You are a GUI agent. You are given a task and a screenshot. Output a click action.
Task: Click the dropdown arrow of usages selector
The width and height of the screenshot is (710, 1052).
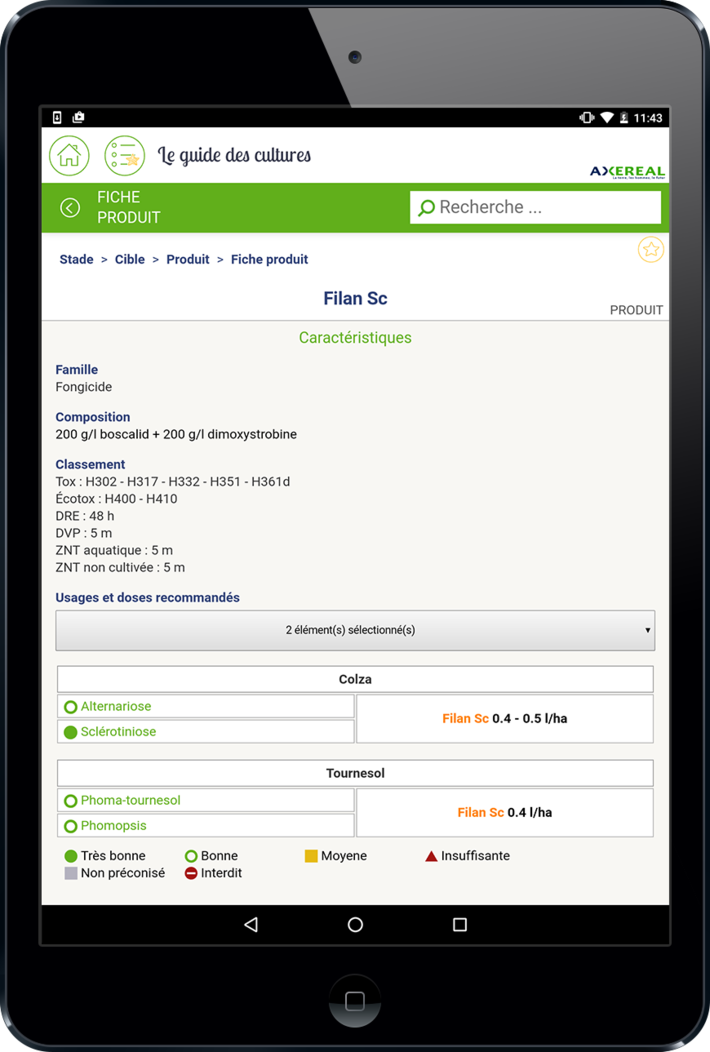[x=648, y=630]
